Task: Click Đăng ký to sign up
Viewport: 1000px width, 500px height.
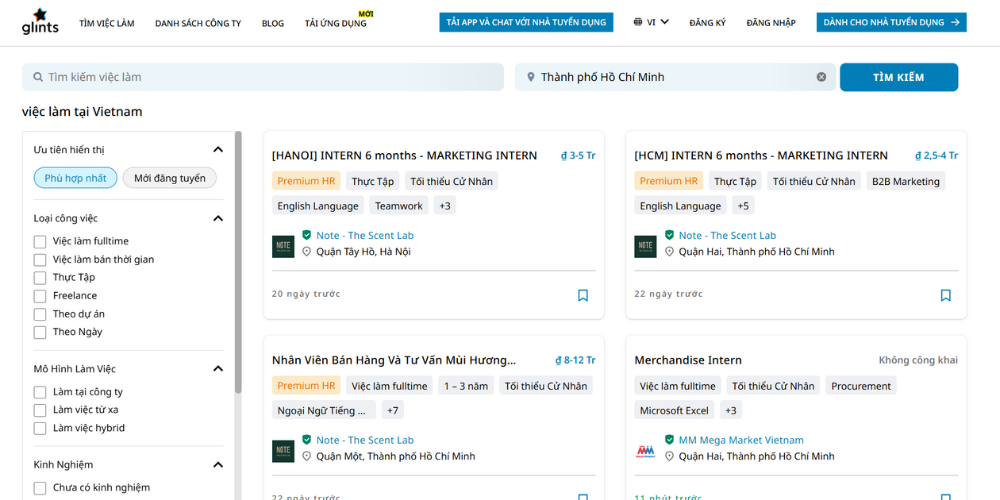Action: pyautogui.click(x=707, y=23)
